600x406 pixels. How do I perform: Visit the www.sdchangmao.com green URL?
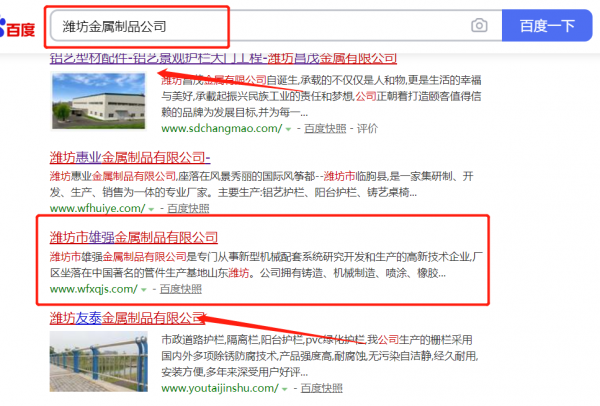click(x=222, y=129)
